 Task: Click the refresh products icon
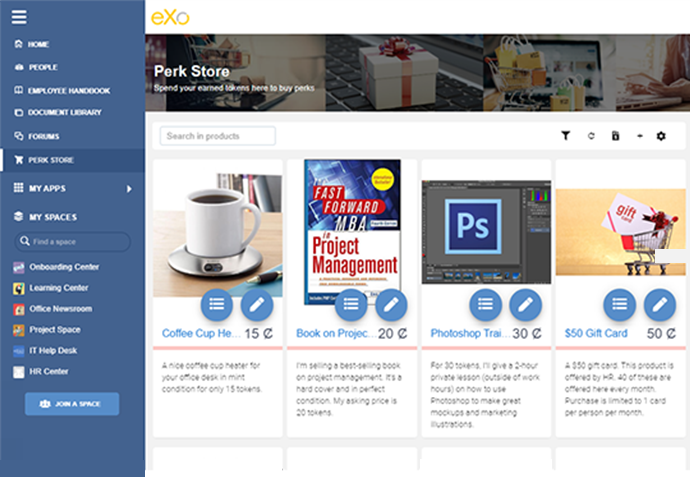(x=591, y=136)
